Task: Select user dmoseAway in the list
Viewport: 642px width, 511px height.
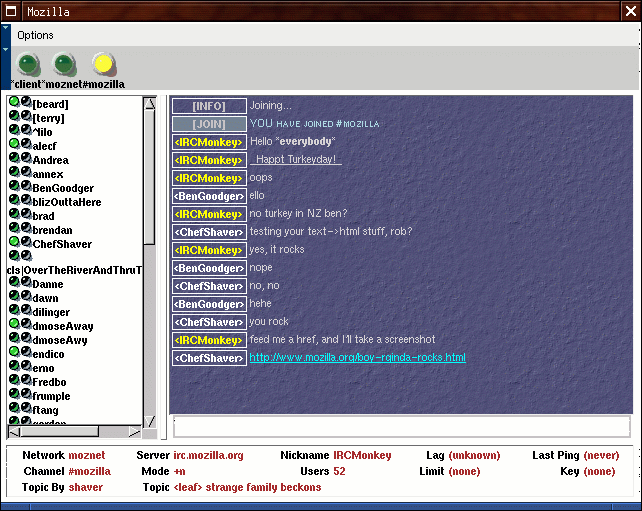Action: 63,326
